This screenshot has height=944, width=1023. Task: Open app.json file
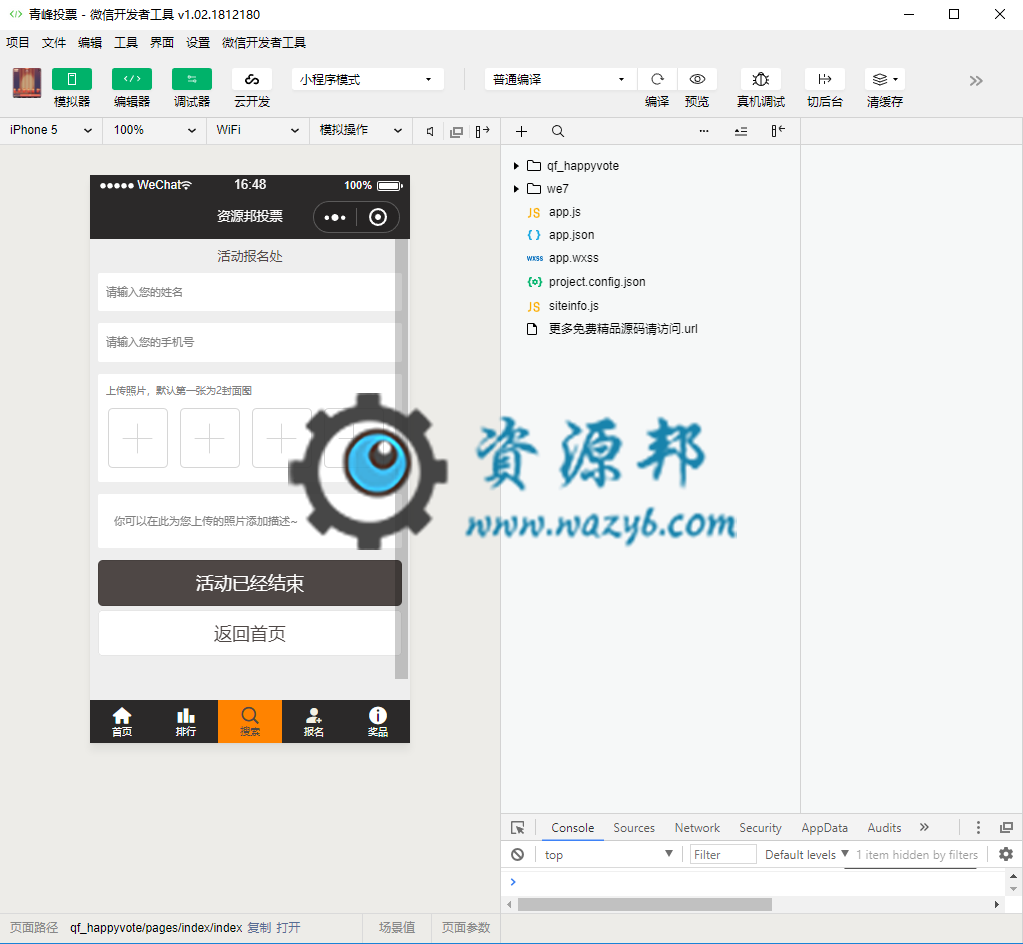572,235
